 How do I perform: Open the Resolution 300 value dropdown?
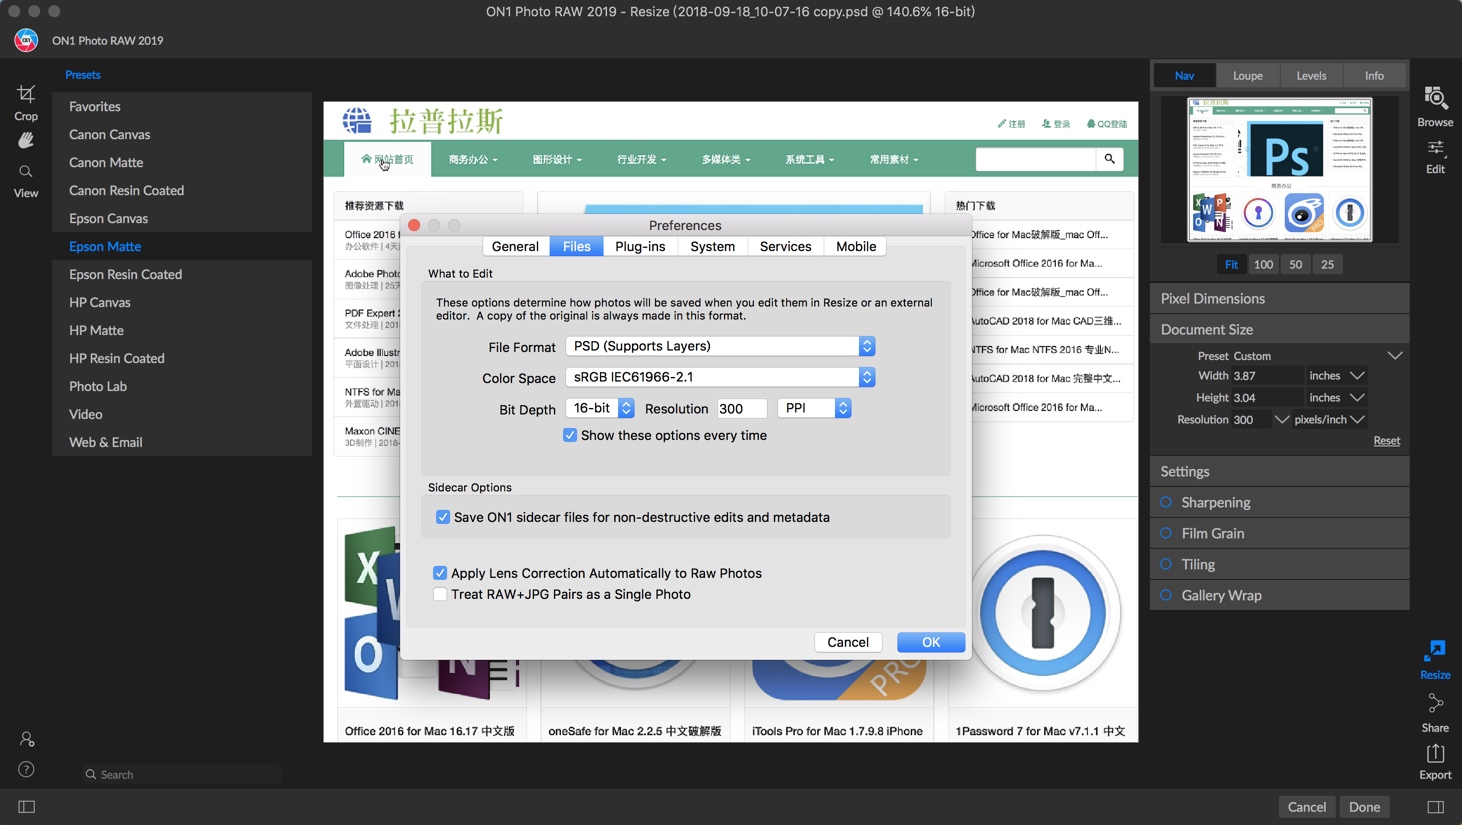(x=1281, y=420)
